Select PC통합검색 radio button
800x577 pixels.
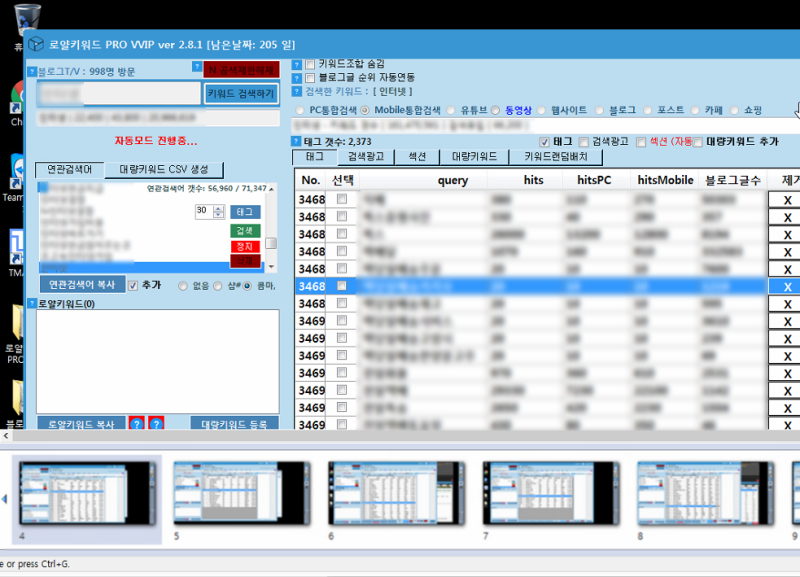coord(299,110)
